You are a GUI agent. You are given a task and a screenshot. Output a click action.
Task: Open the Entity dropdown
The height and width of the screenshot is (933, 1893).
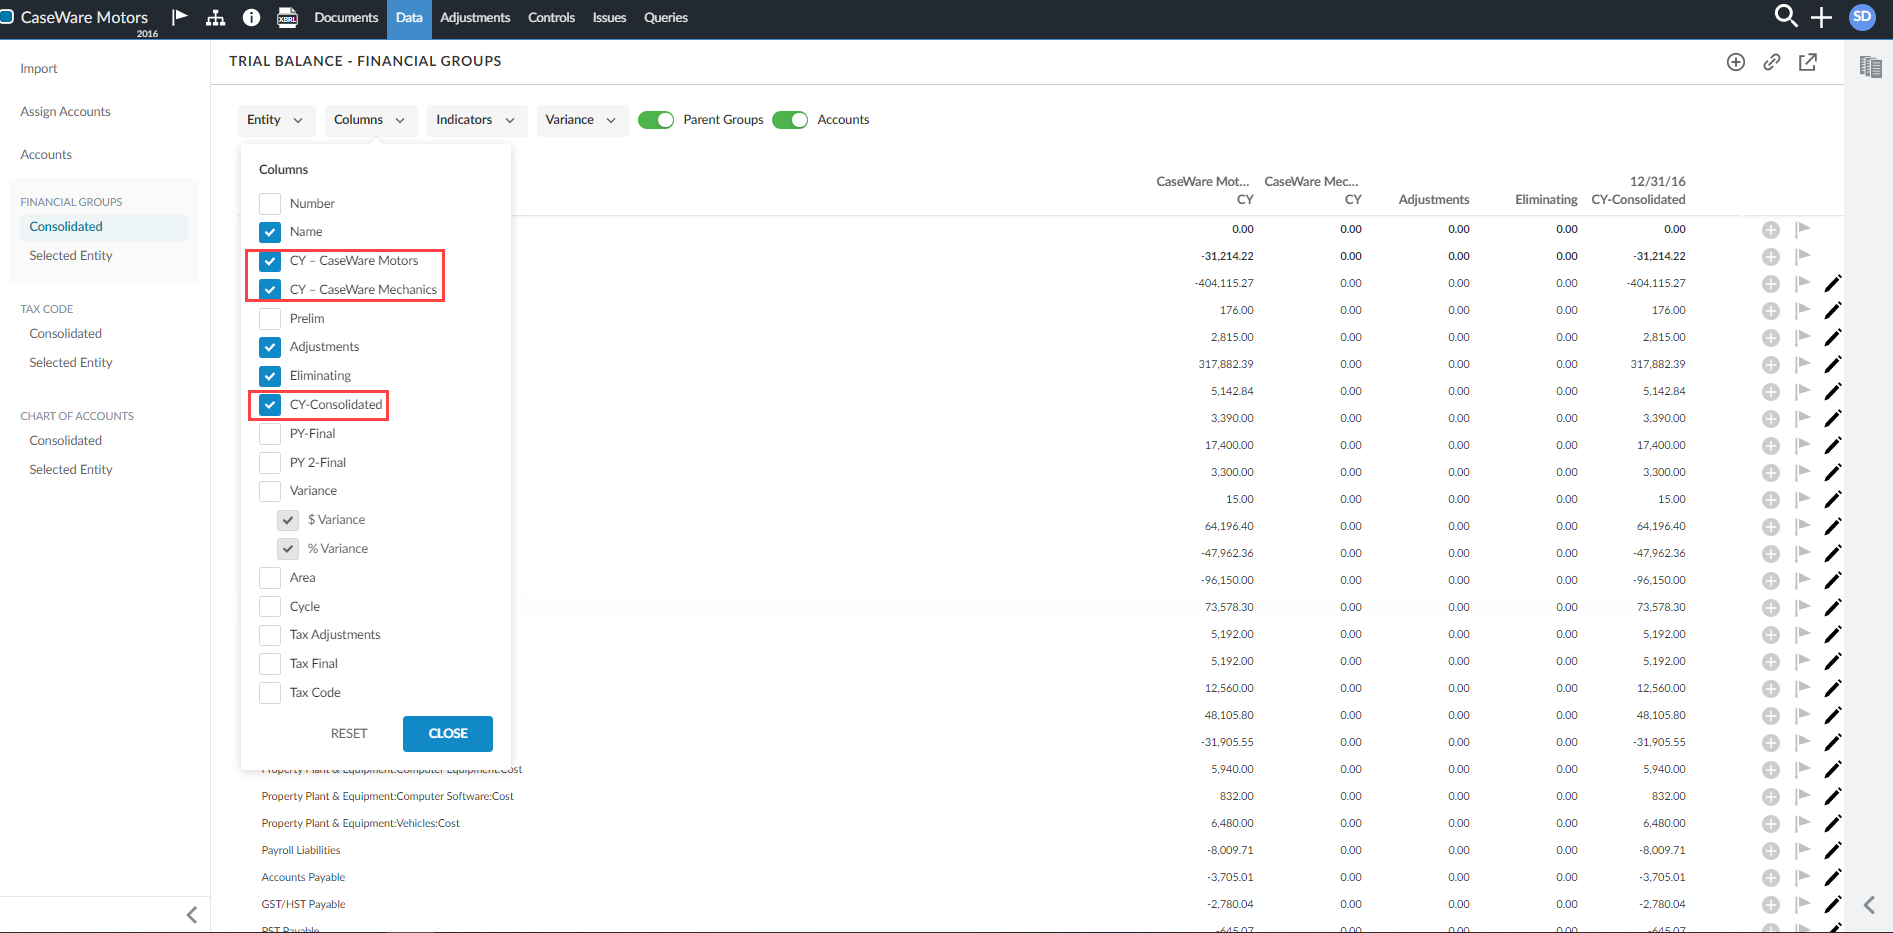tap(276, 120)
